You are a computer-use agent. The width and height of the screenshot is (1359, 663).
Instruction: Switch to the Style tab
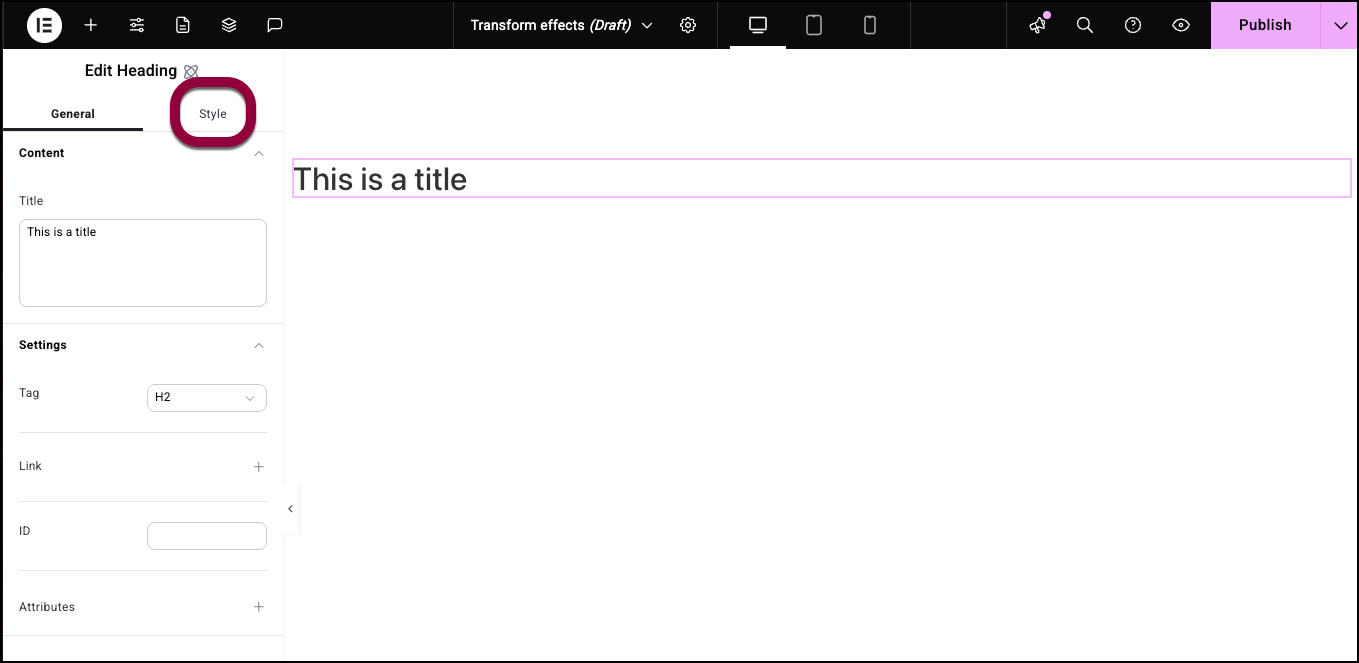213,114
